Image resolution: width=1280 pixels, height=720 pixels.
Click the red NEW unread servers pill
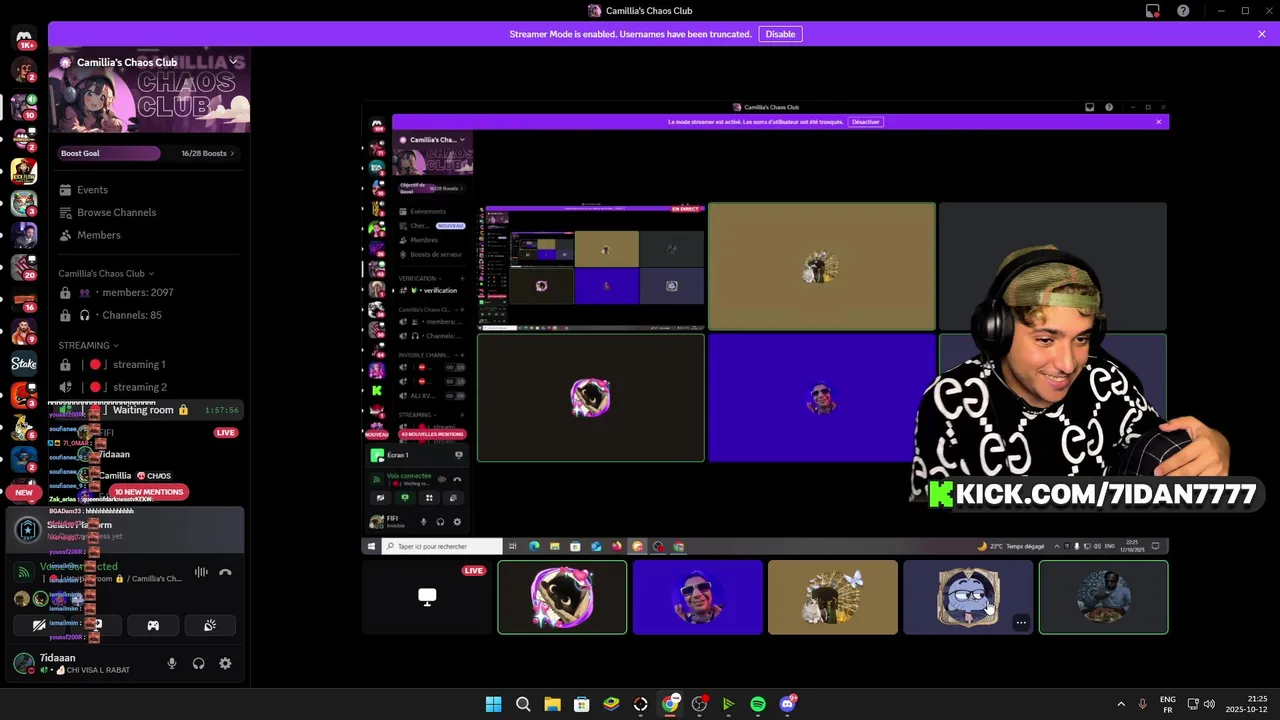point(24,492)
